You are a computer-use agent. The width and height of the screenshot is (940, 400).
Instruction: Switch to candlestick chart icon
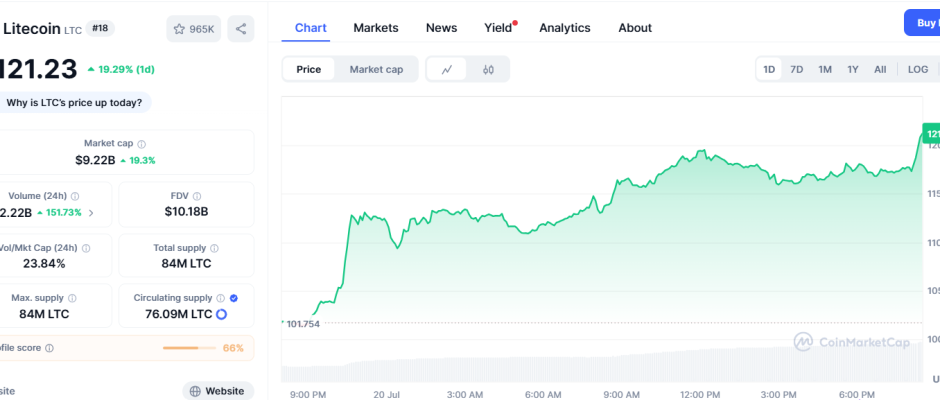488,69
